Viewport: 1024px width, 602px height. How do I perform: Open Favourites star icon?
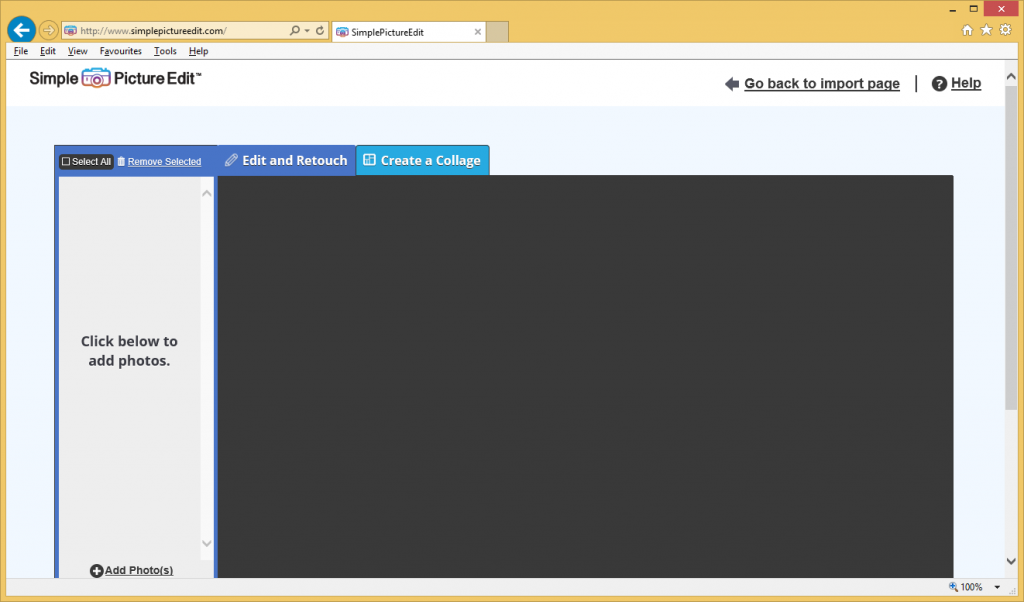click(x=986, y=29)
